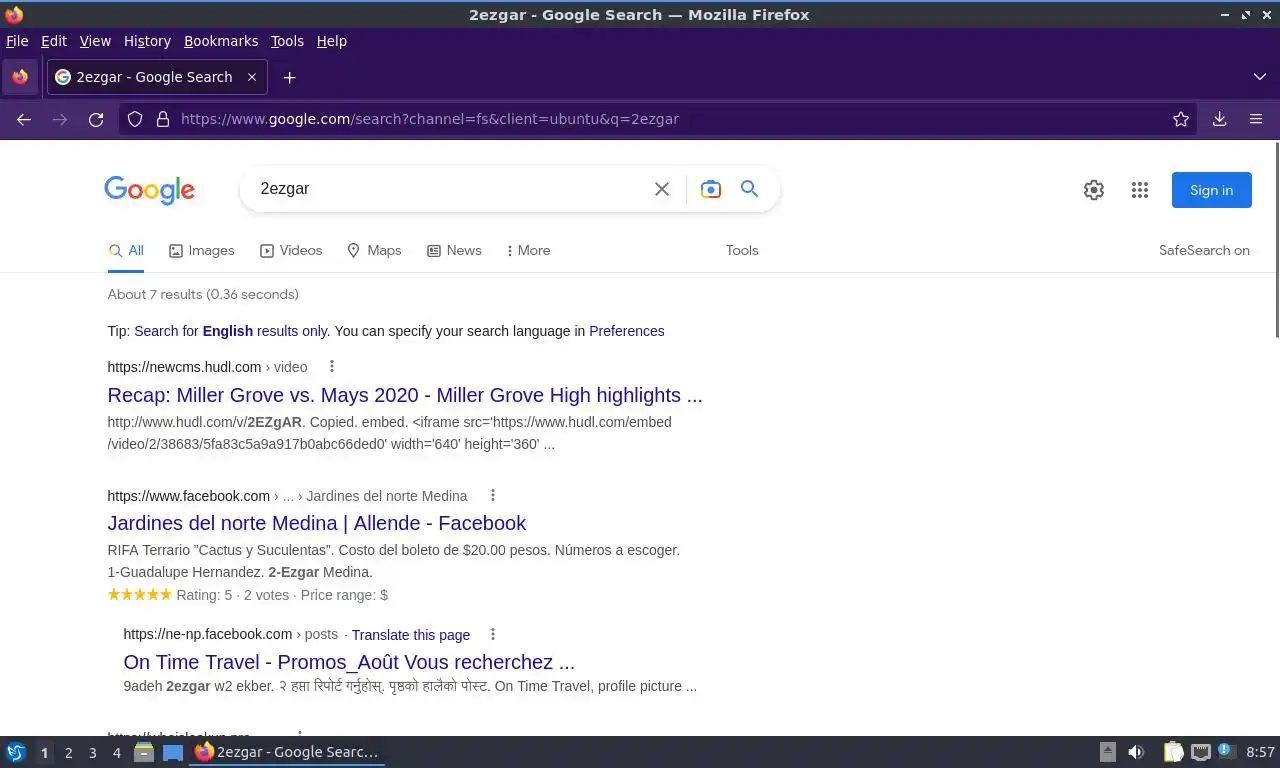Open Jardines del norte Medina Facebook result
The image size is (1280, 768).
click(x=317, y=523)
